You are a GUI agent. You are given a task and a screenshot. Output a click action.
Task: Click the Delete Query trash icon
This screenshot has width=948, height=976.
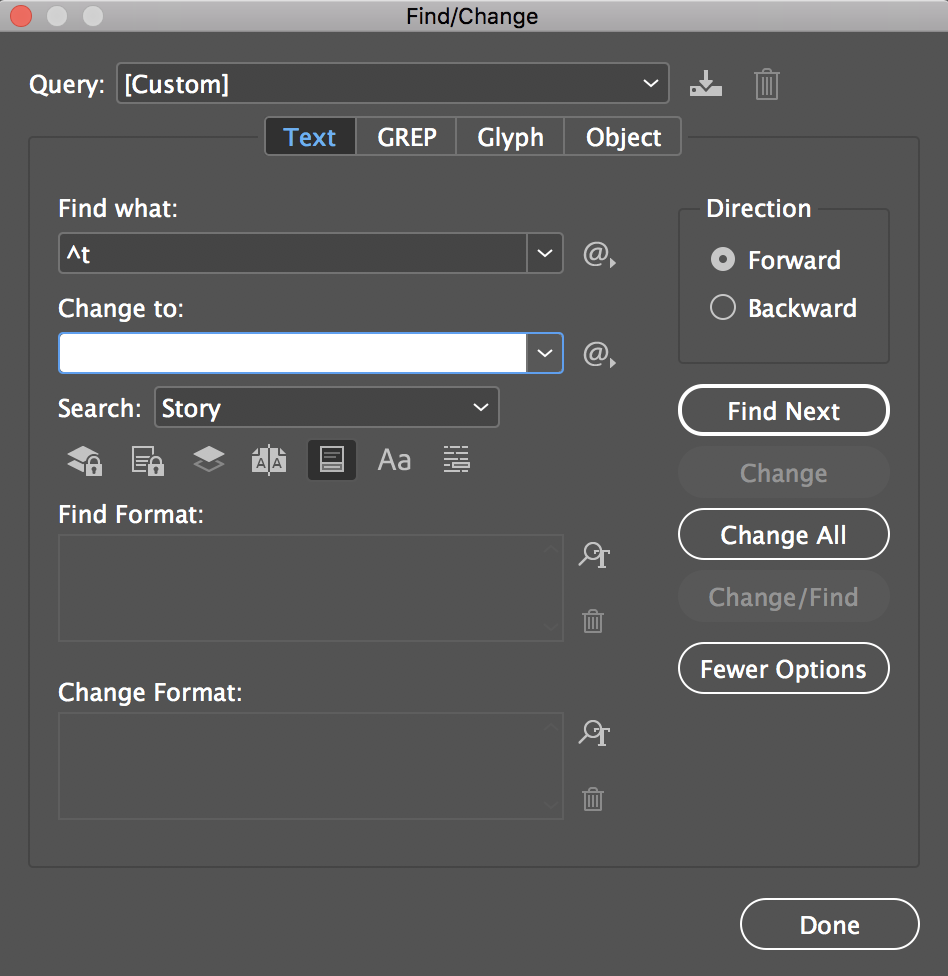pos(766,84)
